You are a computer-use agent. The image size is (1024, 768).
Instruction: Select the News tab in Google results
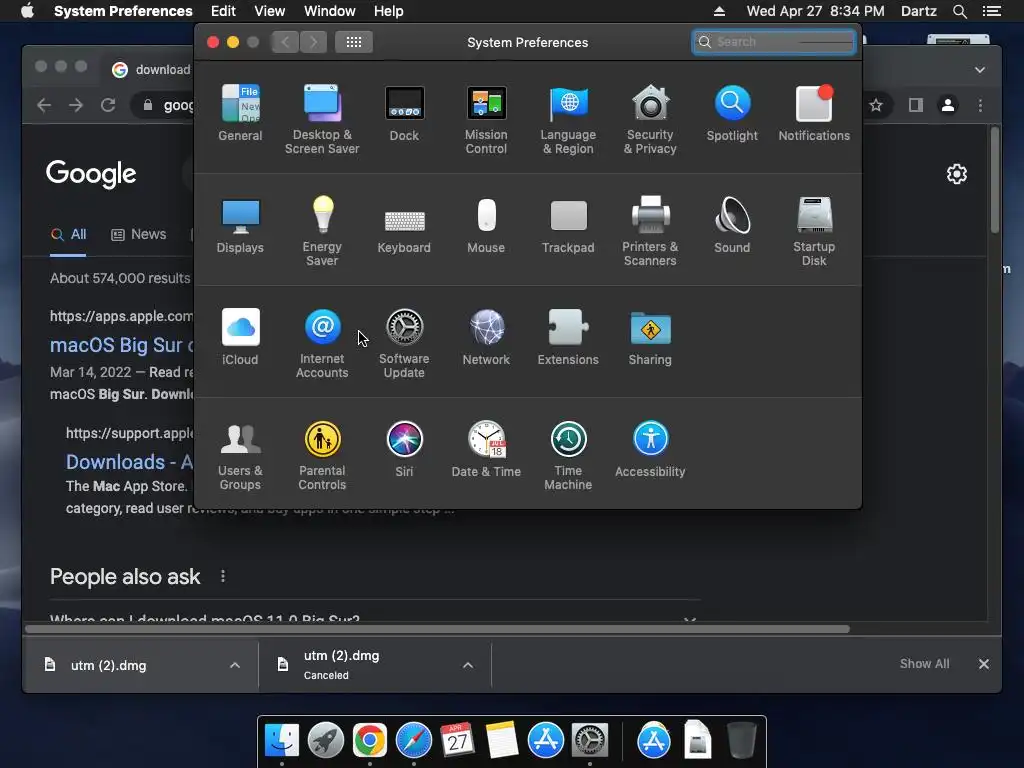[x=138, y=234]
